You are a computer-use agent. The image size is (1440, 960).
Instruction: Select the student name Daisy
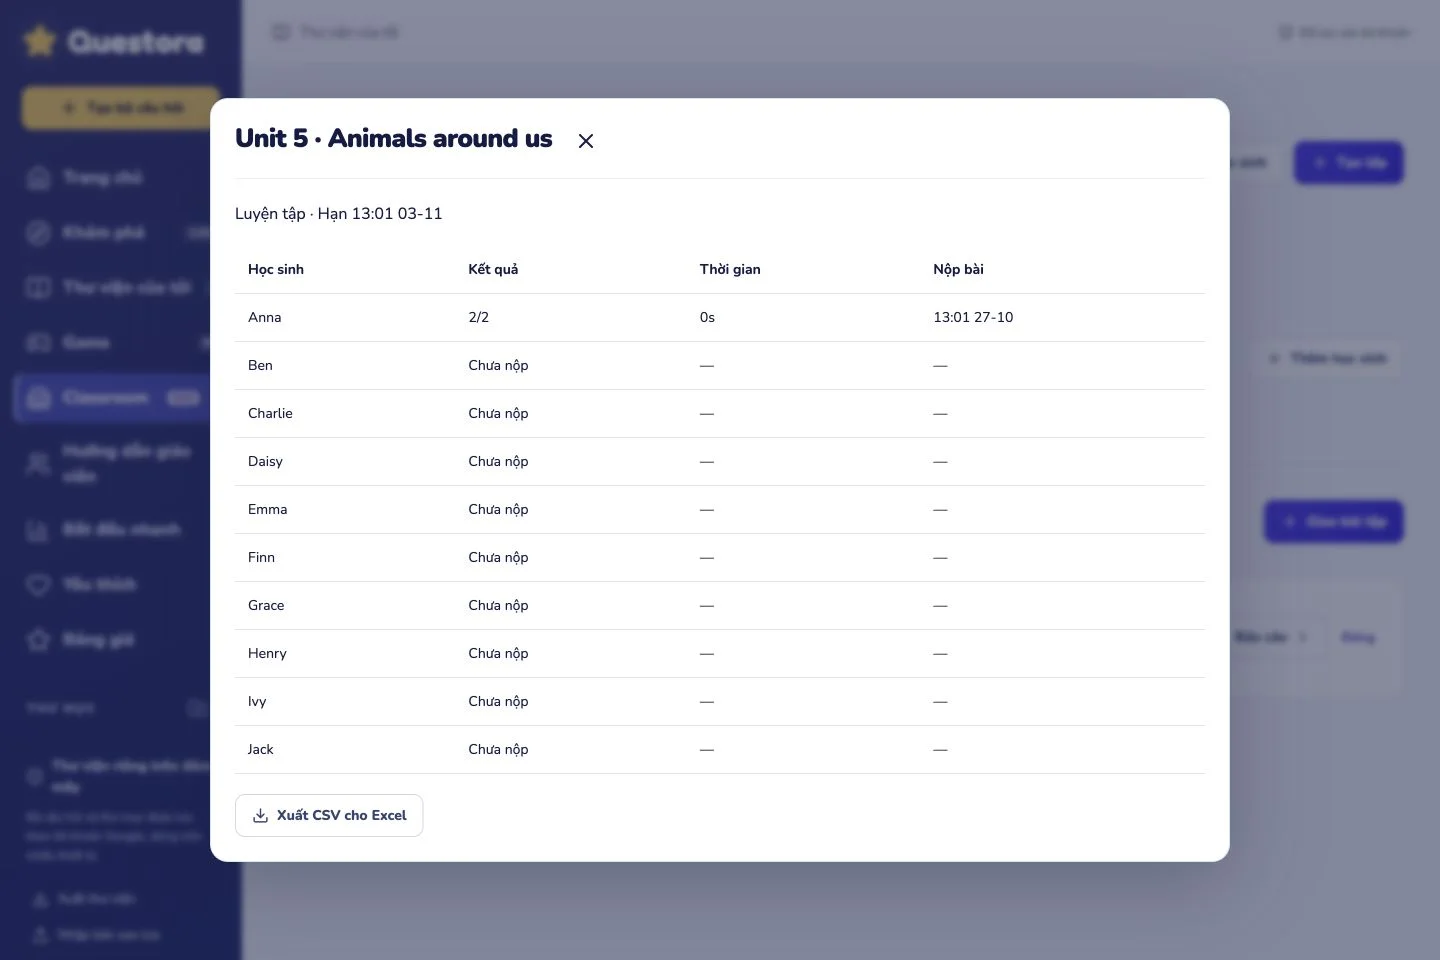[265, 462]
